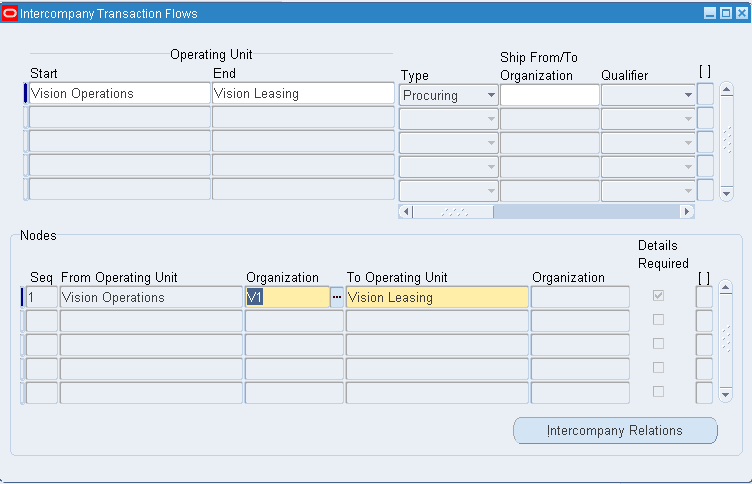752x484 pixels.
Task: Click the To Operating Unit field in second Nodes row
Action: (437, 321)
